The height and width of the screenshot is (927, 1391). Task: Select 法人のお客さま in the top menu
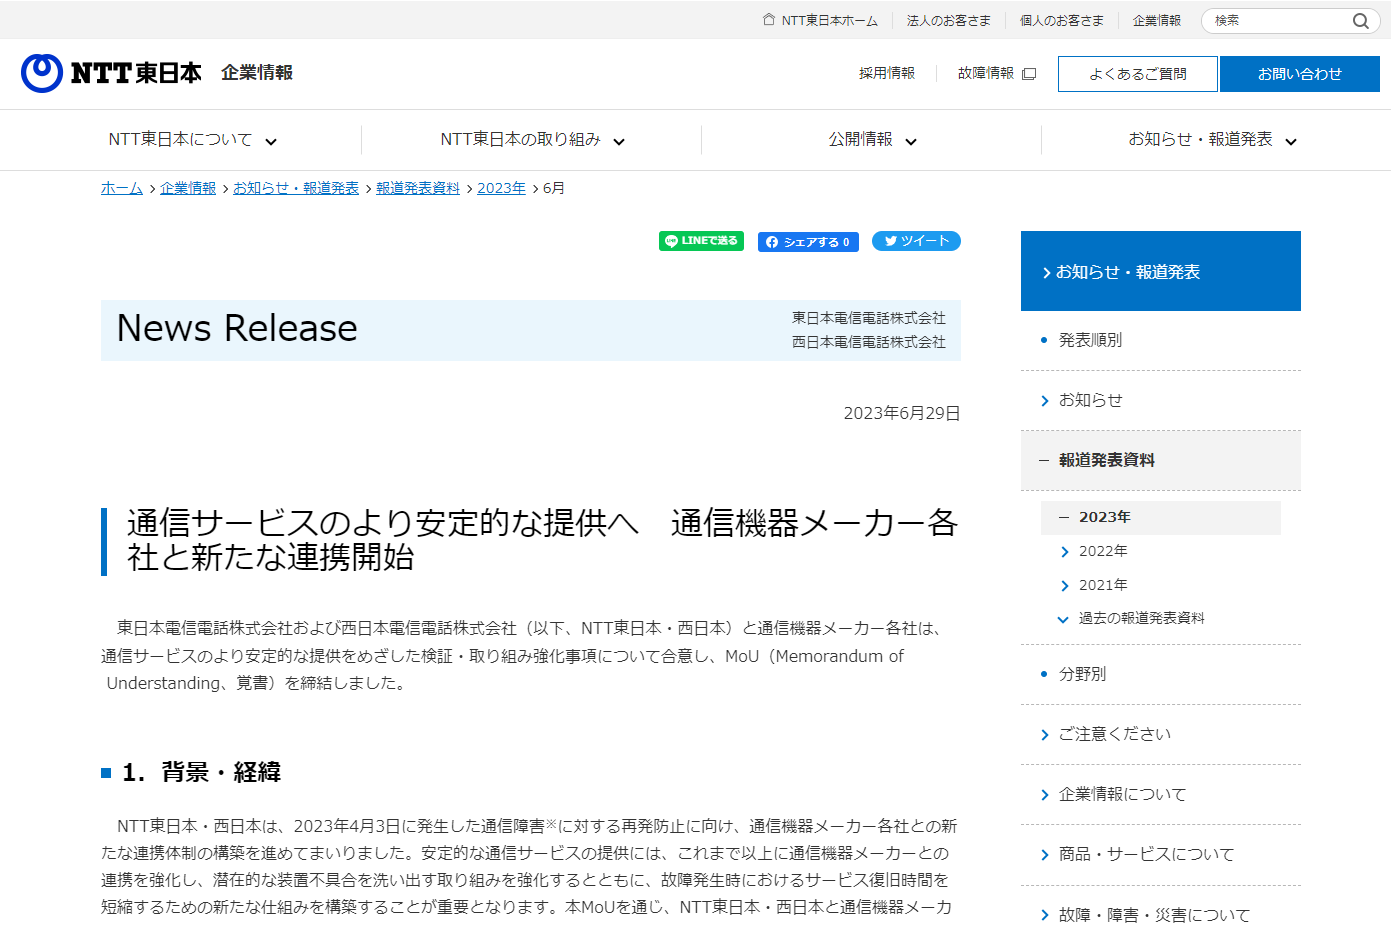click(x=948, y=18)
